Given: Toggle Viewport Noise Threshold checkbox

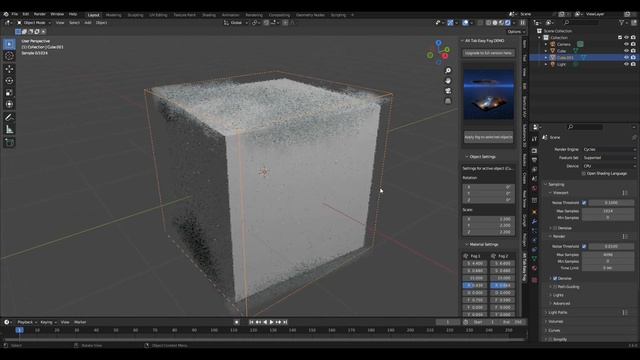Looking at the screenshot, I should pyautogui.click(x=584, y=203).
